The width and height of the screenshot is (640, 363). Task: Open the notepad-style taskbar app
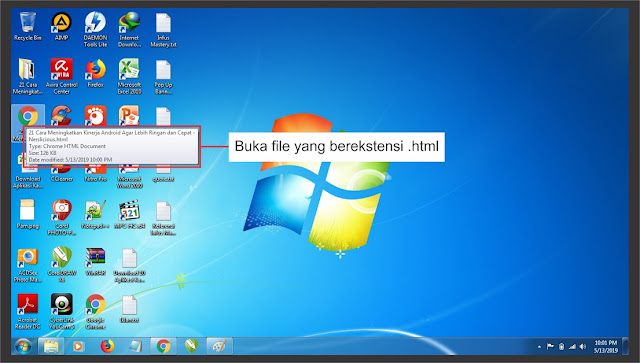pyautogui.click(x=135, y=347)
